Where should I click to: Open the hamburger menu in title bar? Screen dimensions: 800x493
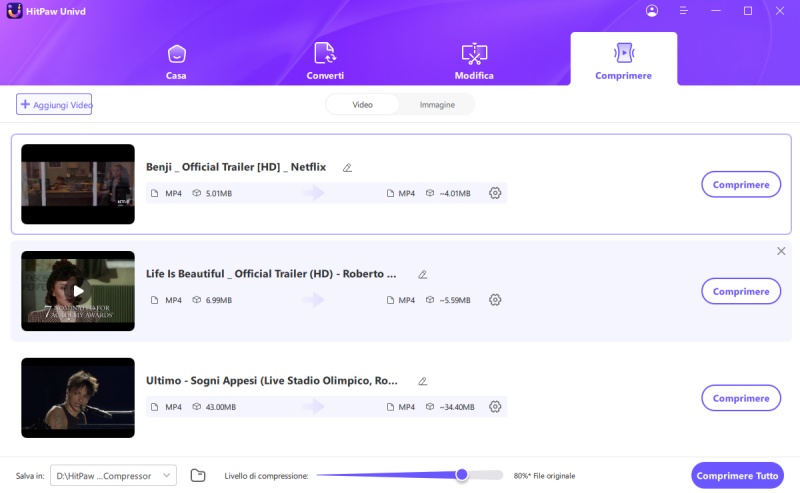[684, 11]
